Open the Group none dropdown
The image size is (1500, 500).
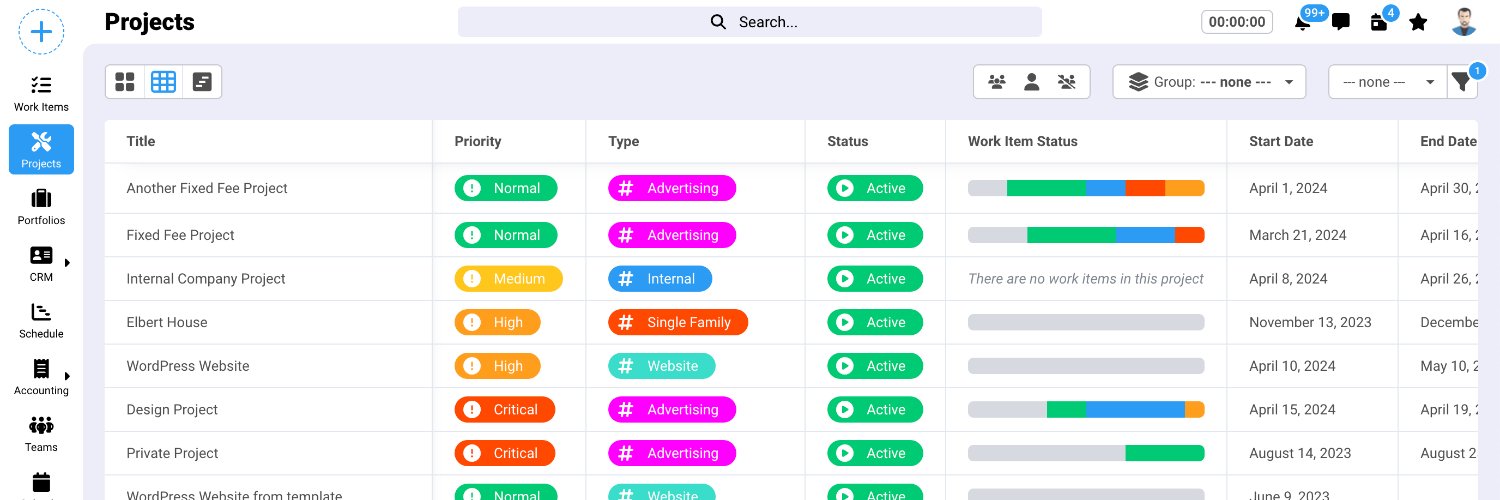1209,82
